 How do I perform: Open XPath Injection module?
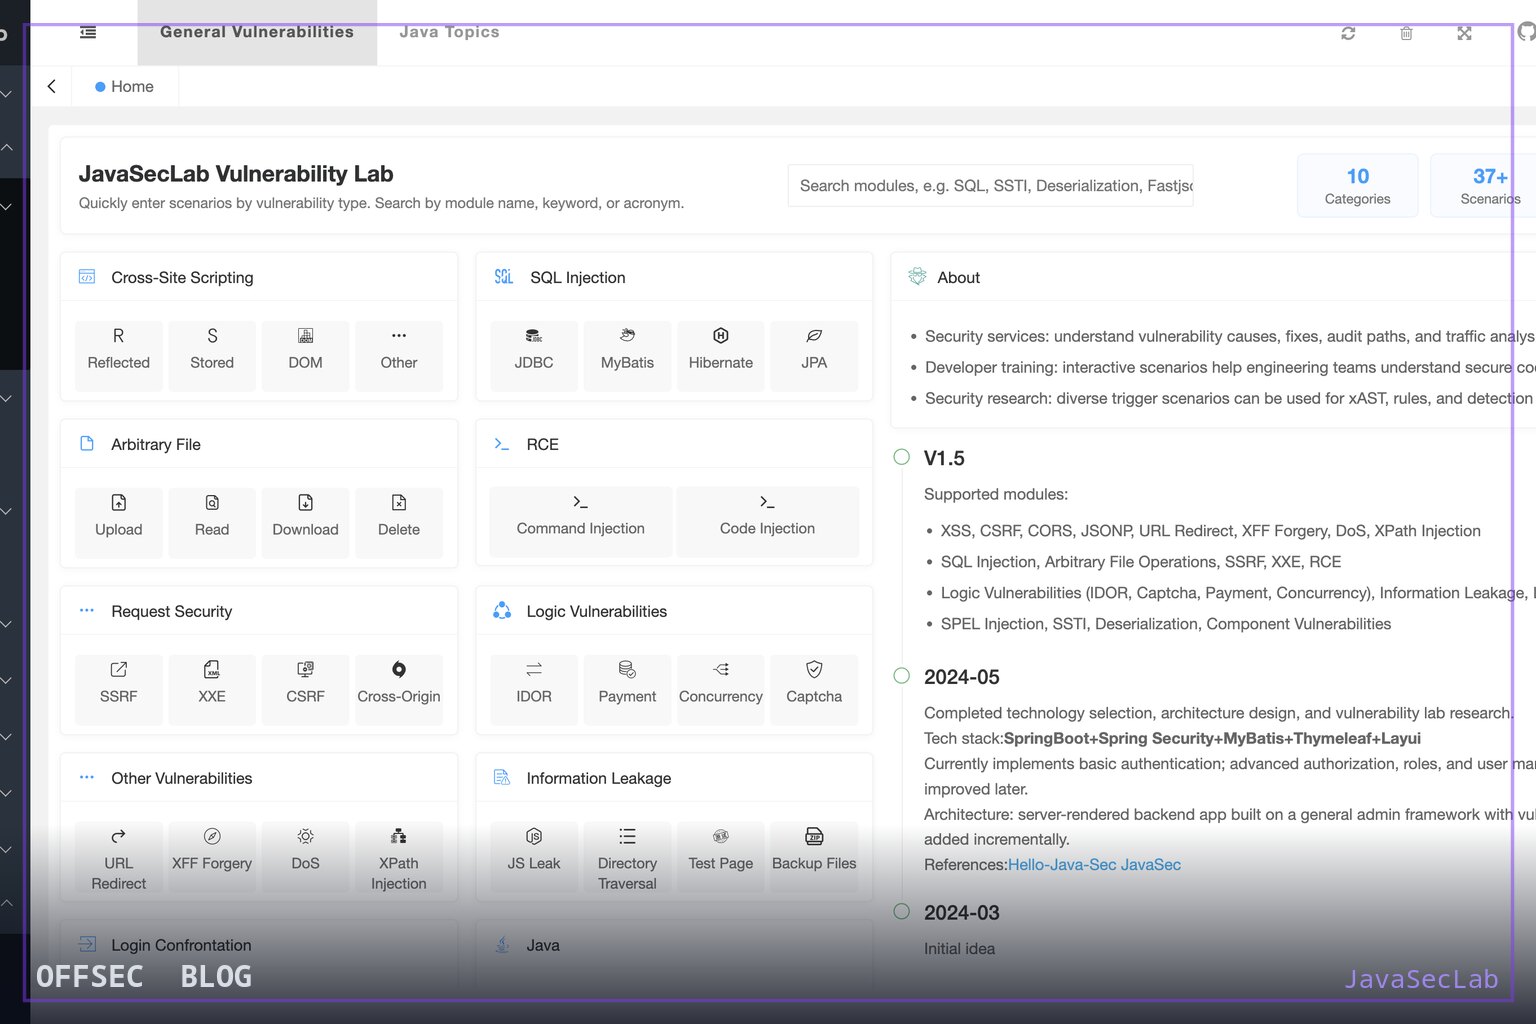399,858
